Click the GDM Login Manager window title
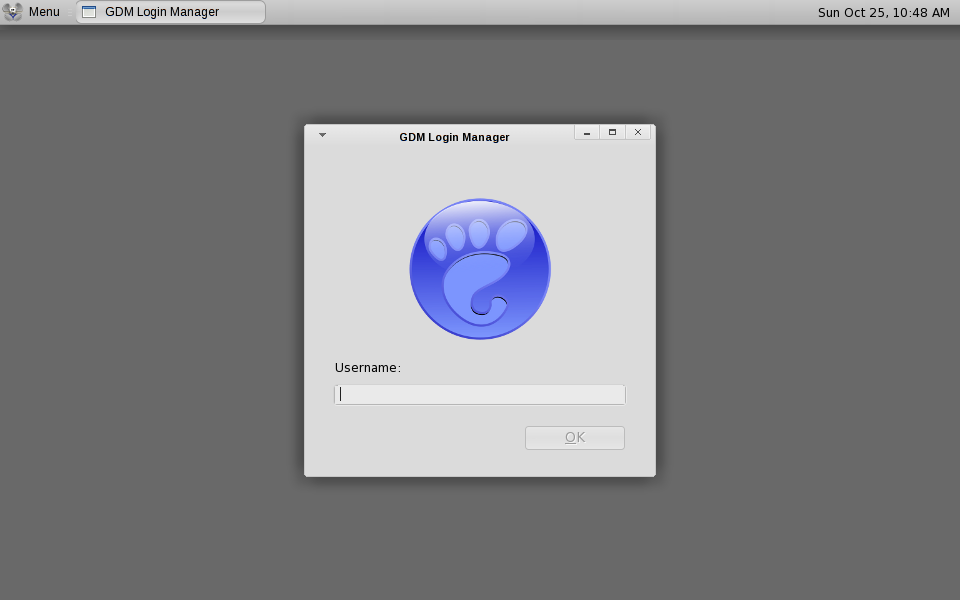The height and width of the screenshot is (600, 960). pyautogui.click(x=454, y=137)
